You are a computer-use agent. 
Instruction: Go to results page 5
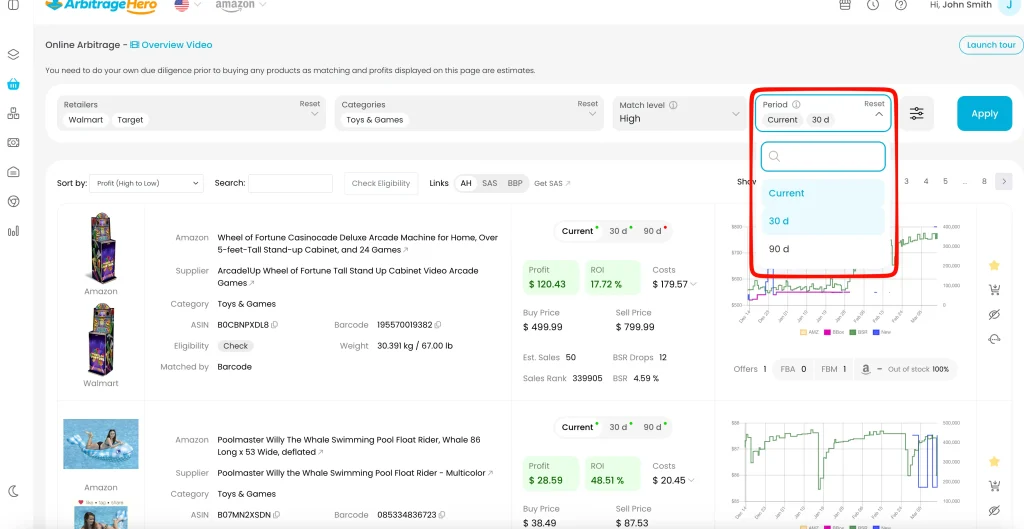click(x=945, y=182)
